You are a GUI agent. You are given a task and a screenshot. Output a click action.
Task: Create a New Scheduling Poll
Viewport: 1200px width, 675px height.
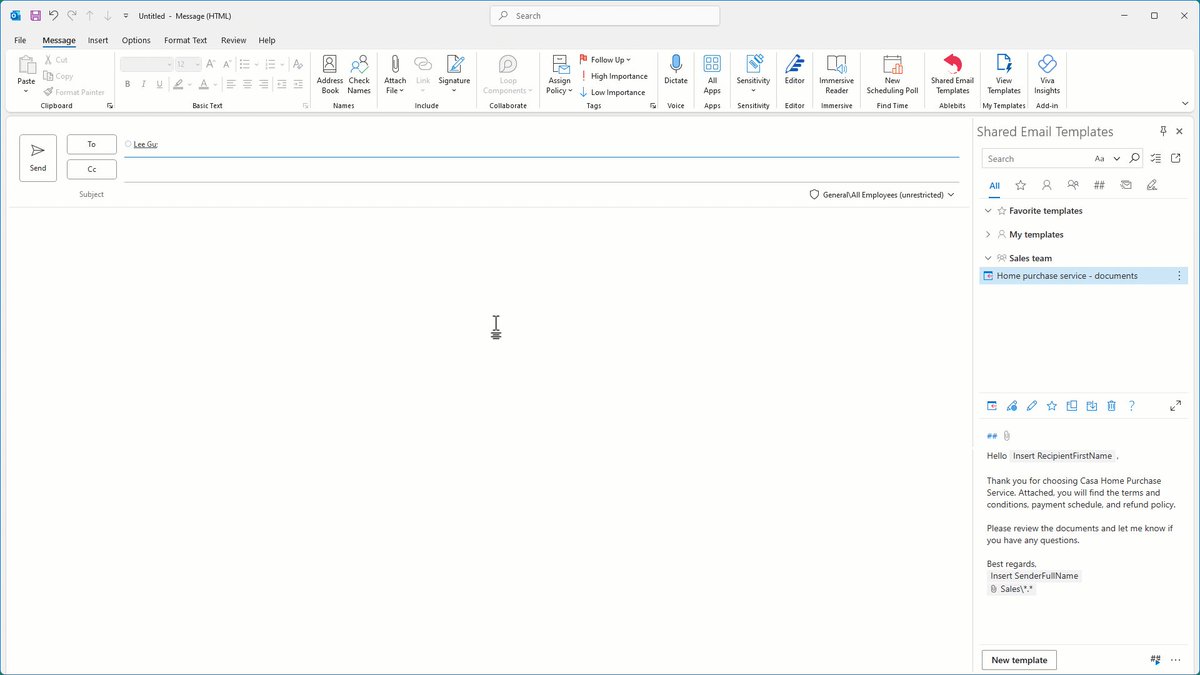pos(892,74)
